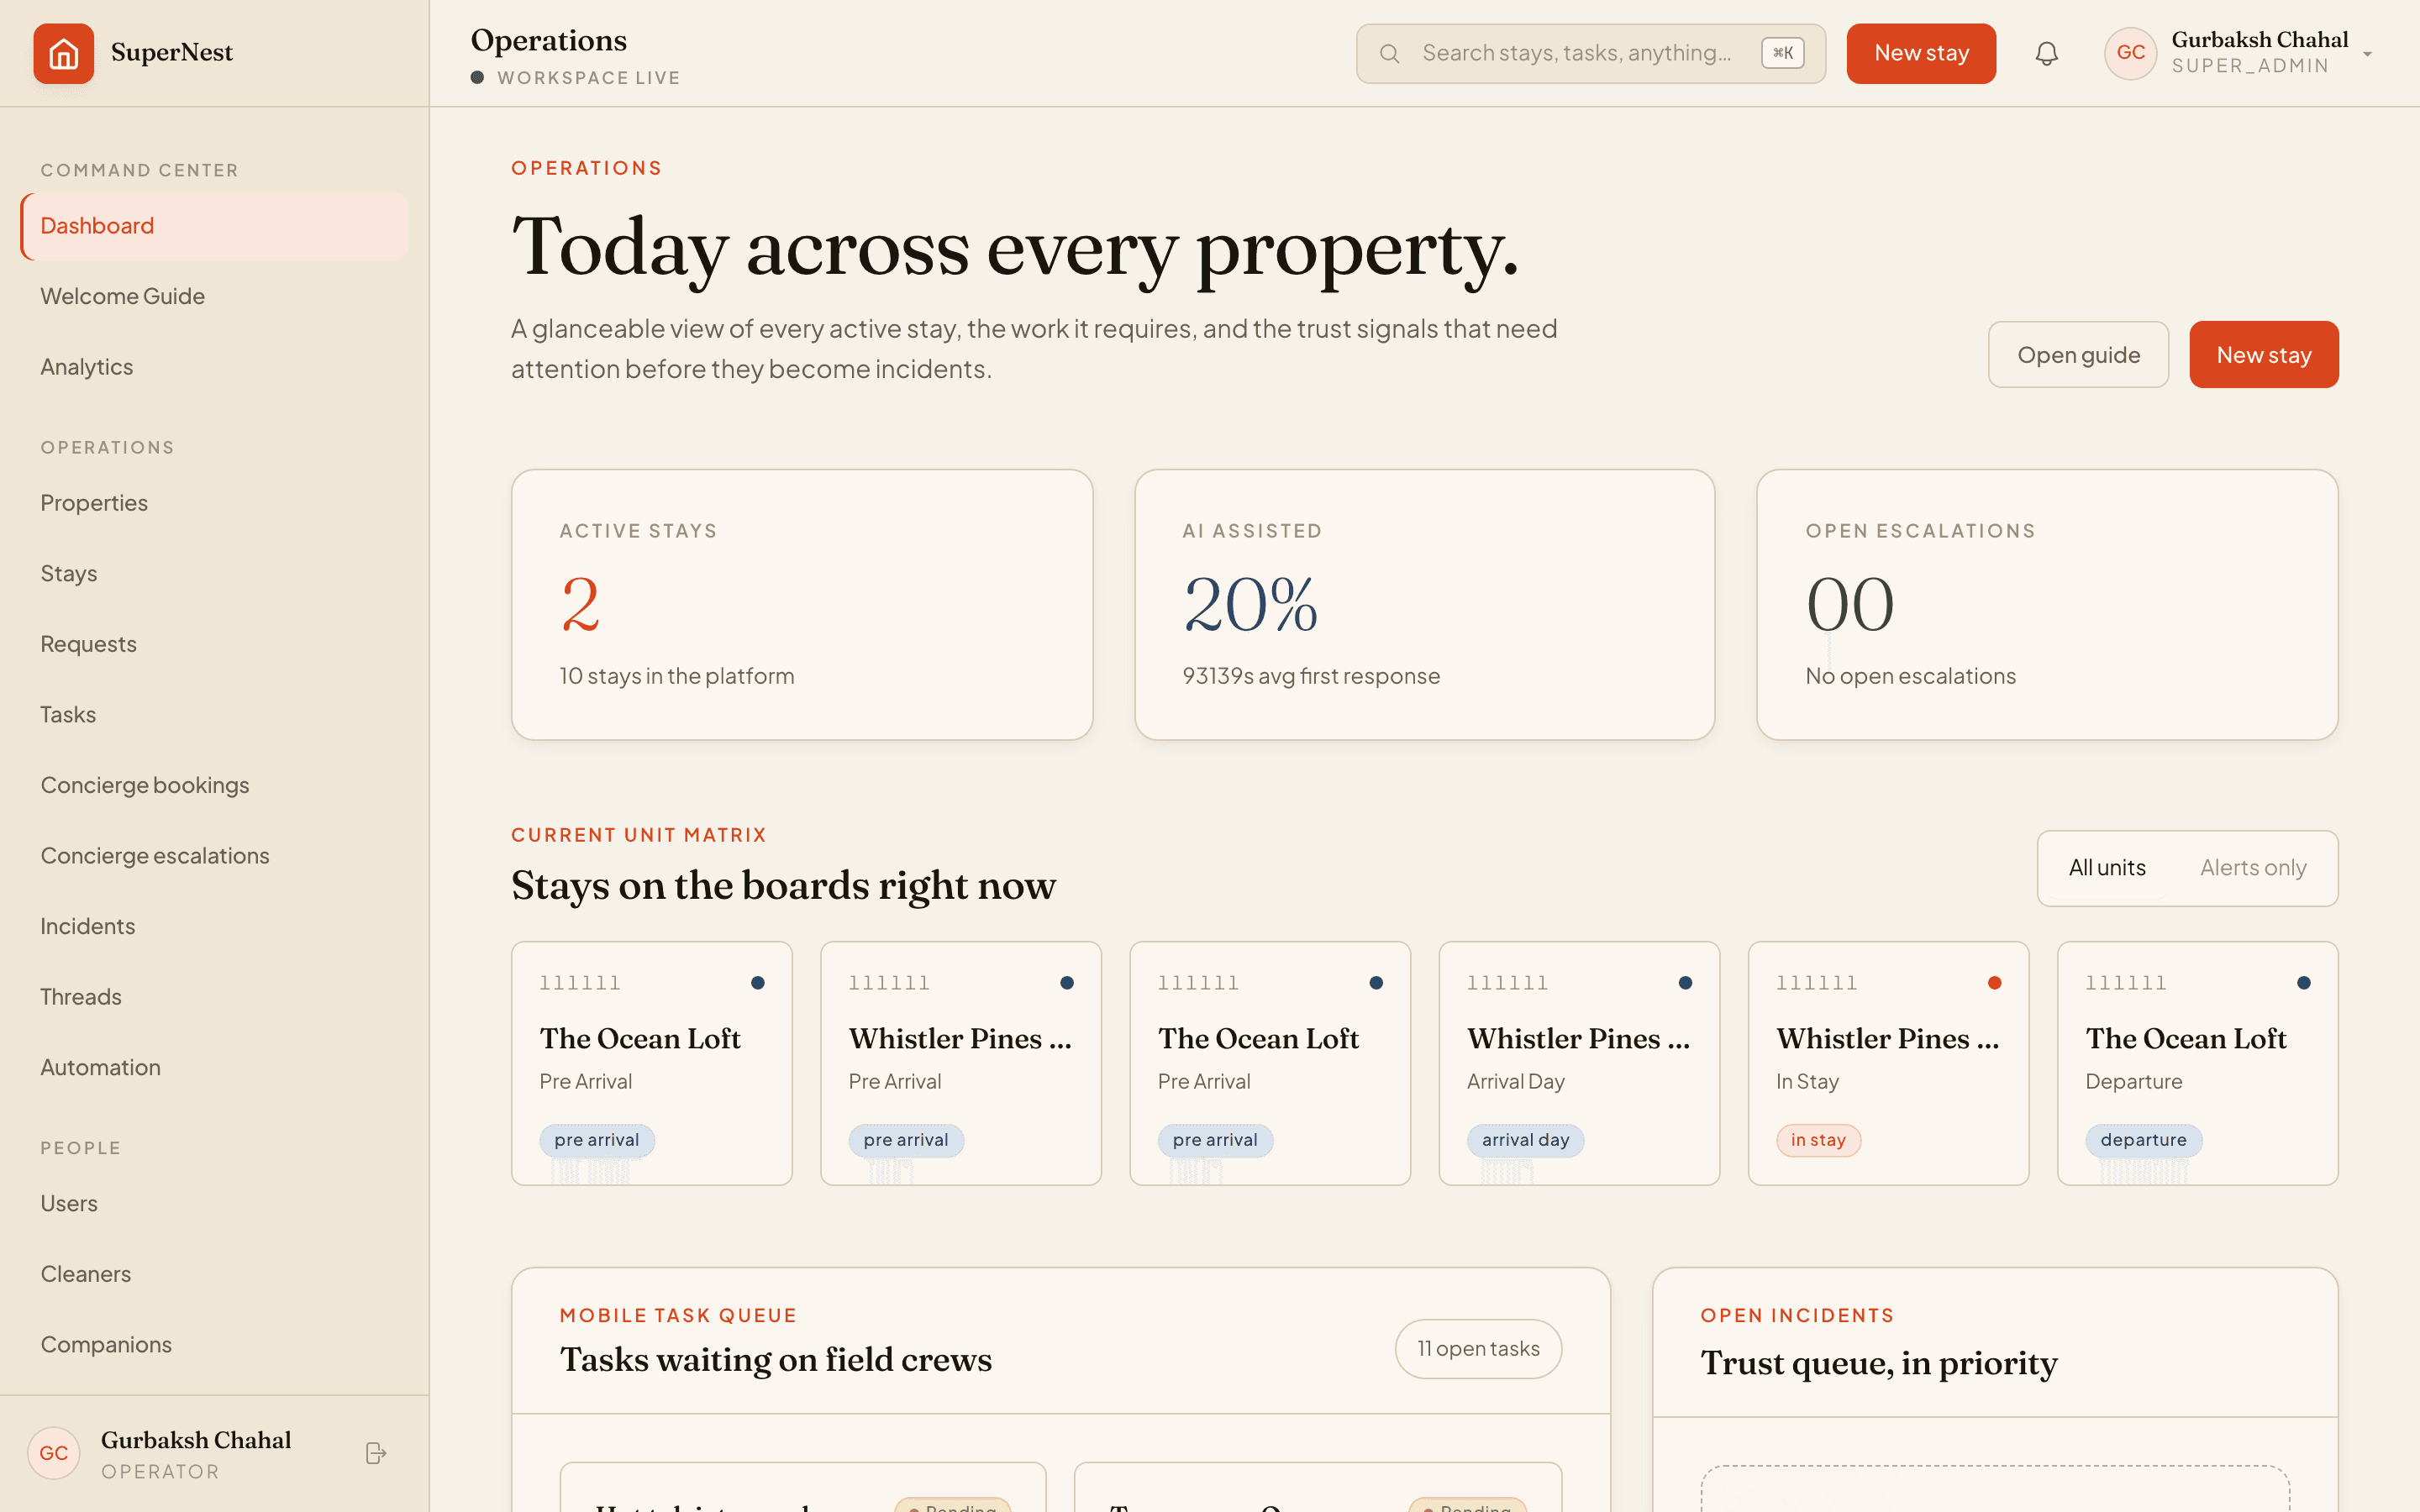Click the SuperNest home logo icon
The height and width of the screenshot is (1512, 2420).
(63, 53)
